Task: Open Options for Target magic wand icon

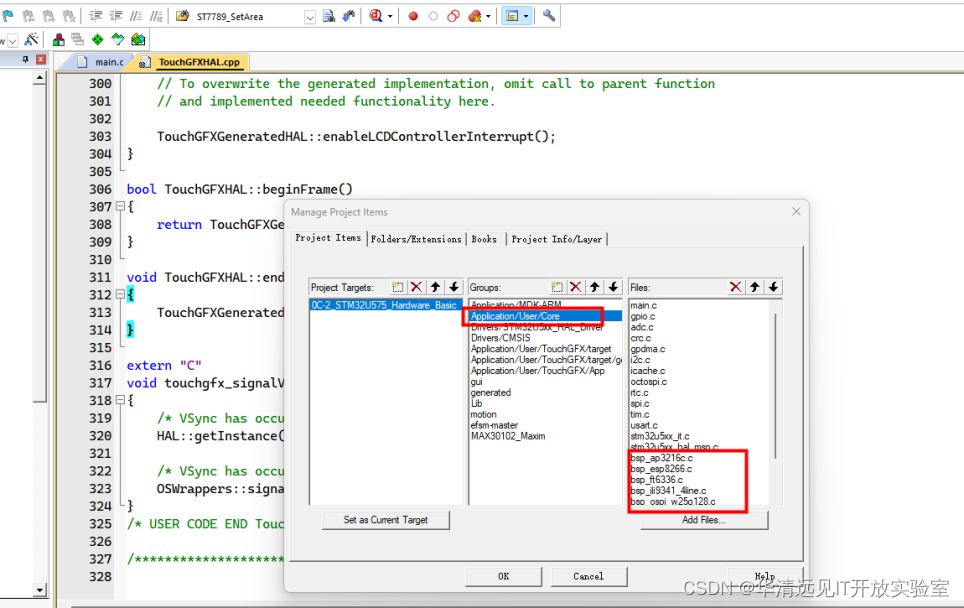Action: [x=31, y=40]
